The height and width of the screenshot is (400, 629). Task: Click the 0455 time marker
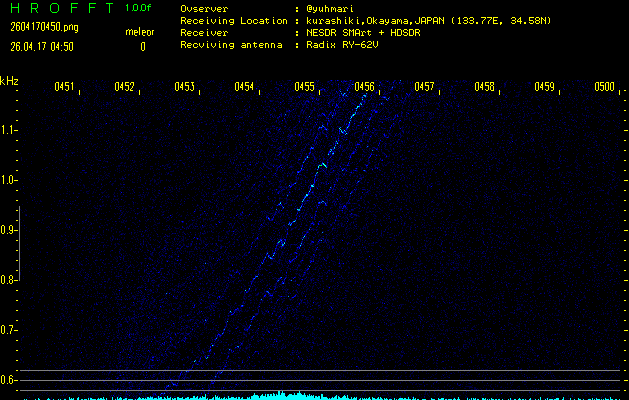click(x=304, y=87)
